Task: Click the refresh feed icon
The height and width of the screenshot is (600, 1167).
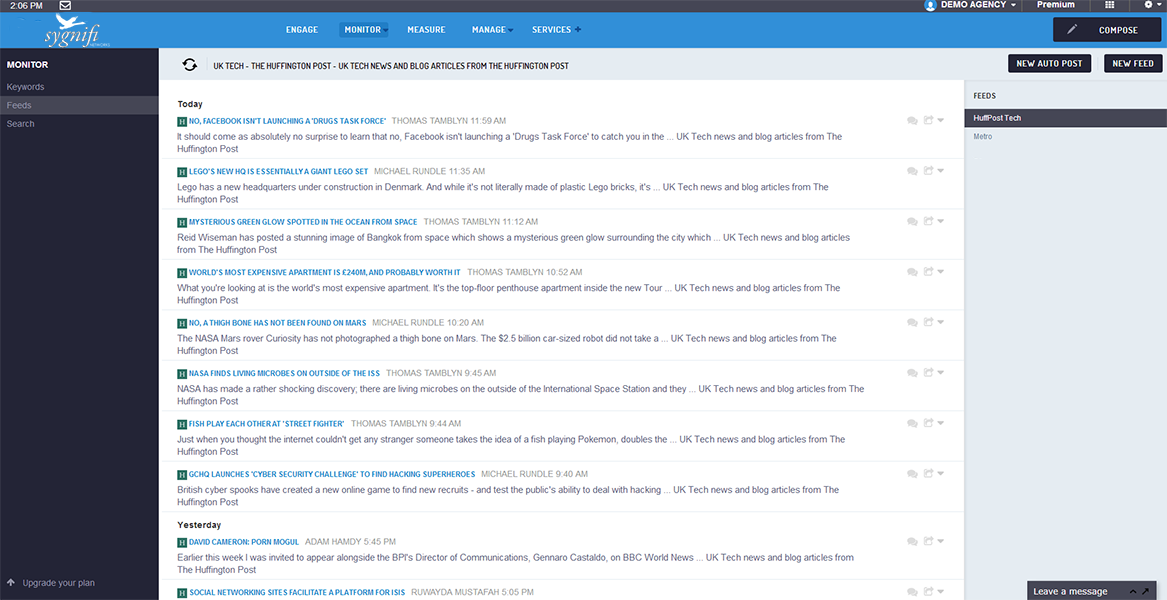Action: point(190,65)
